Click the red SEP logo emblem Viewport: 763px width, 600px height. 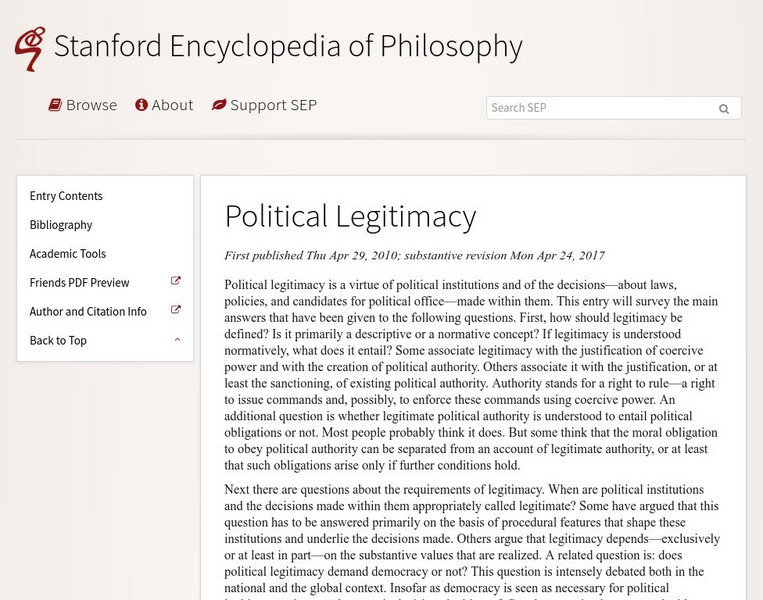(x=30, y=48)
